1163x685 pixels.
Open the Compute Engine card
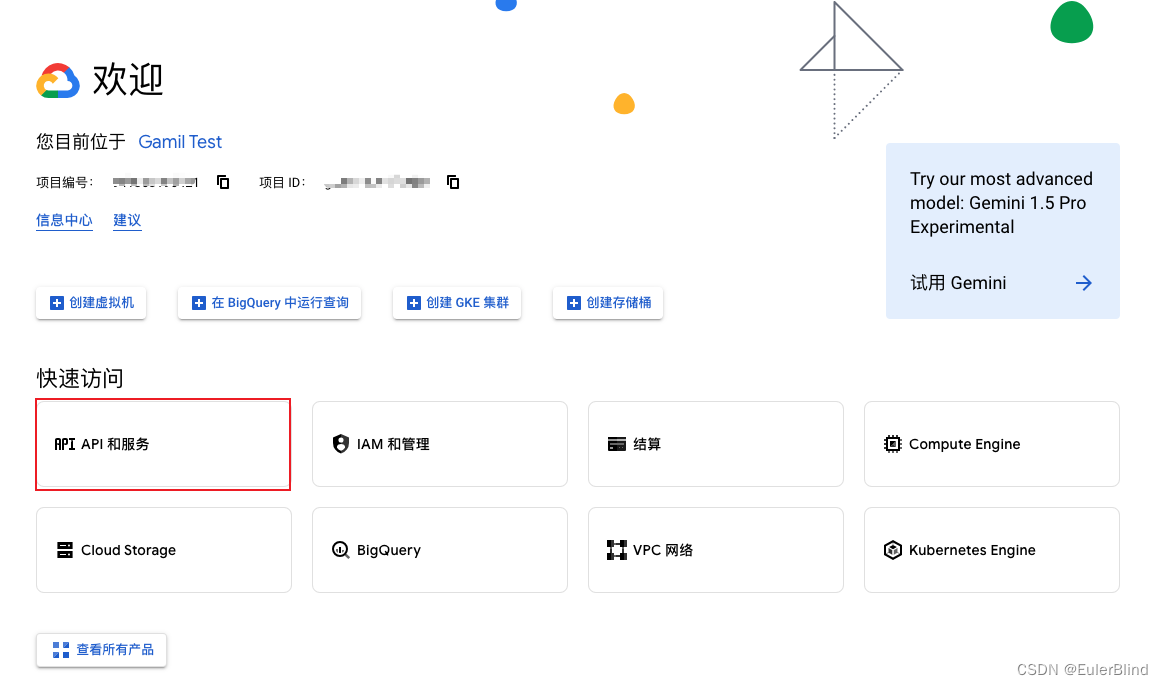pyautogui.click(x=992, y=444)
